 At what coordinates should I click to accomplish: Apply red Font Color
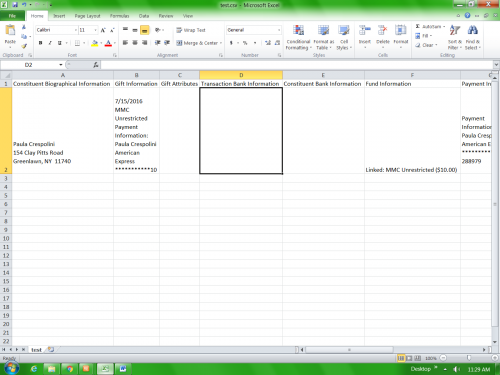[108, 43]
